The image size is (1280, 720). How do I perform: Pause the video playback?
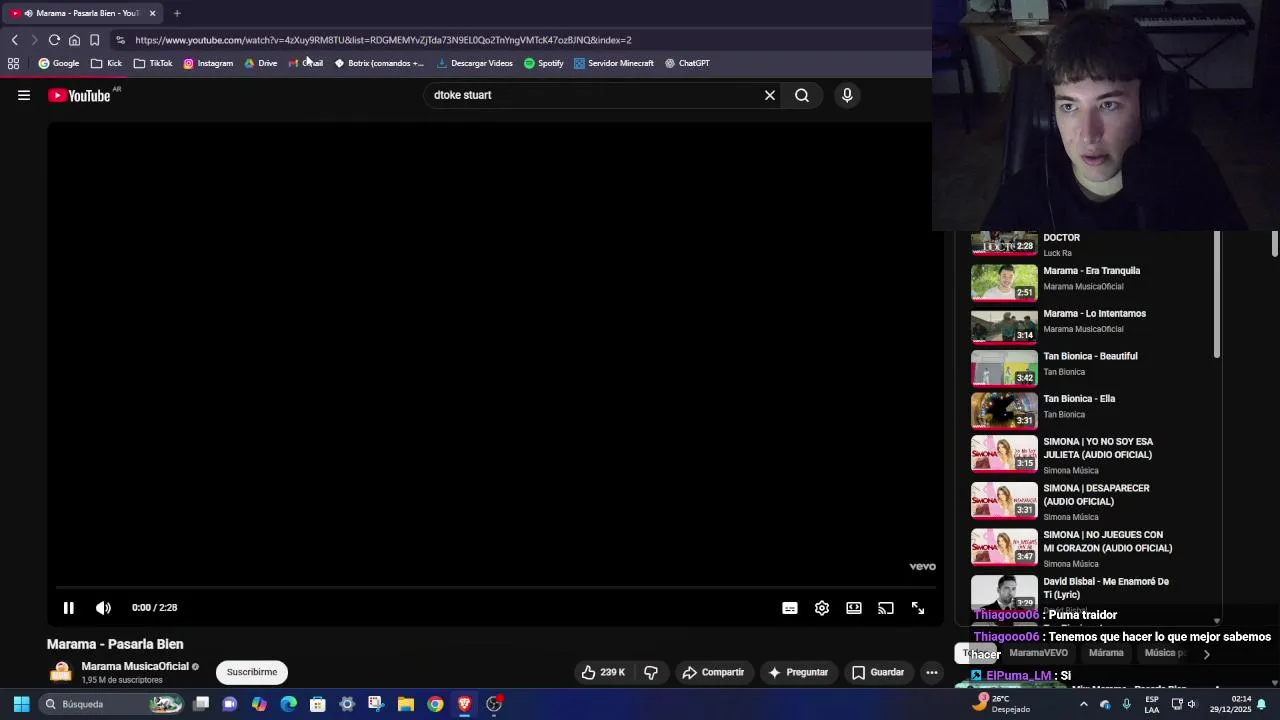click(x=69, y=608)
